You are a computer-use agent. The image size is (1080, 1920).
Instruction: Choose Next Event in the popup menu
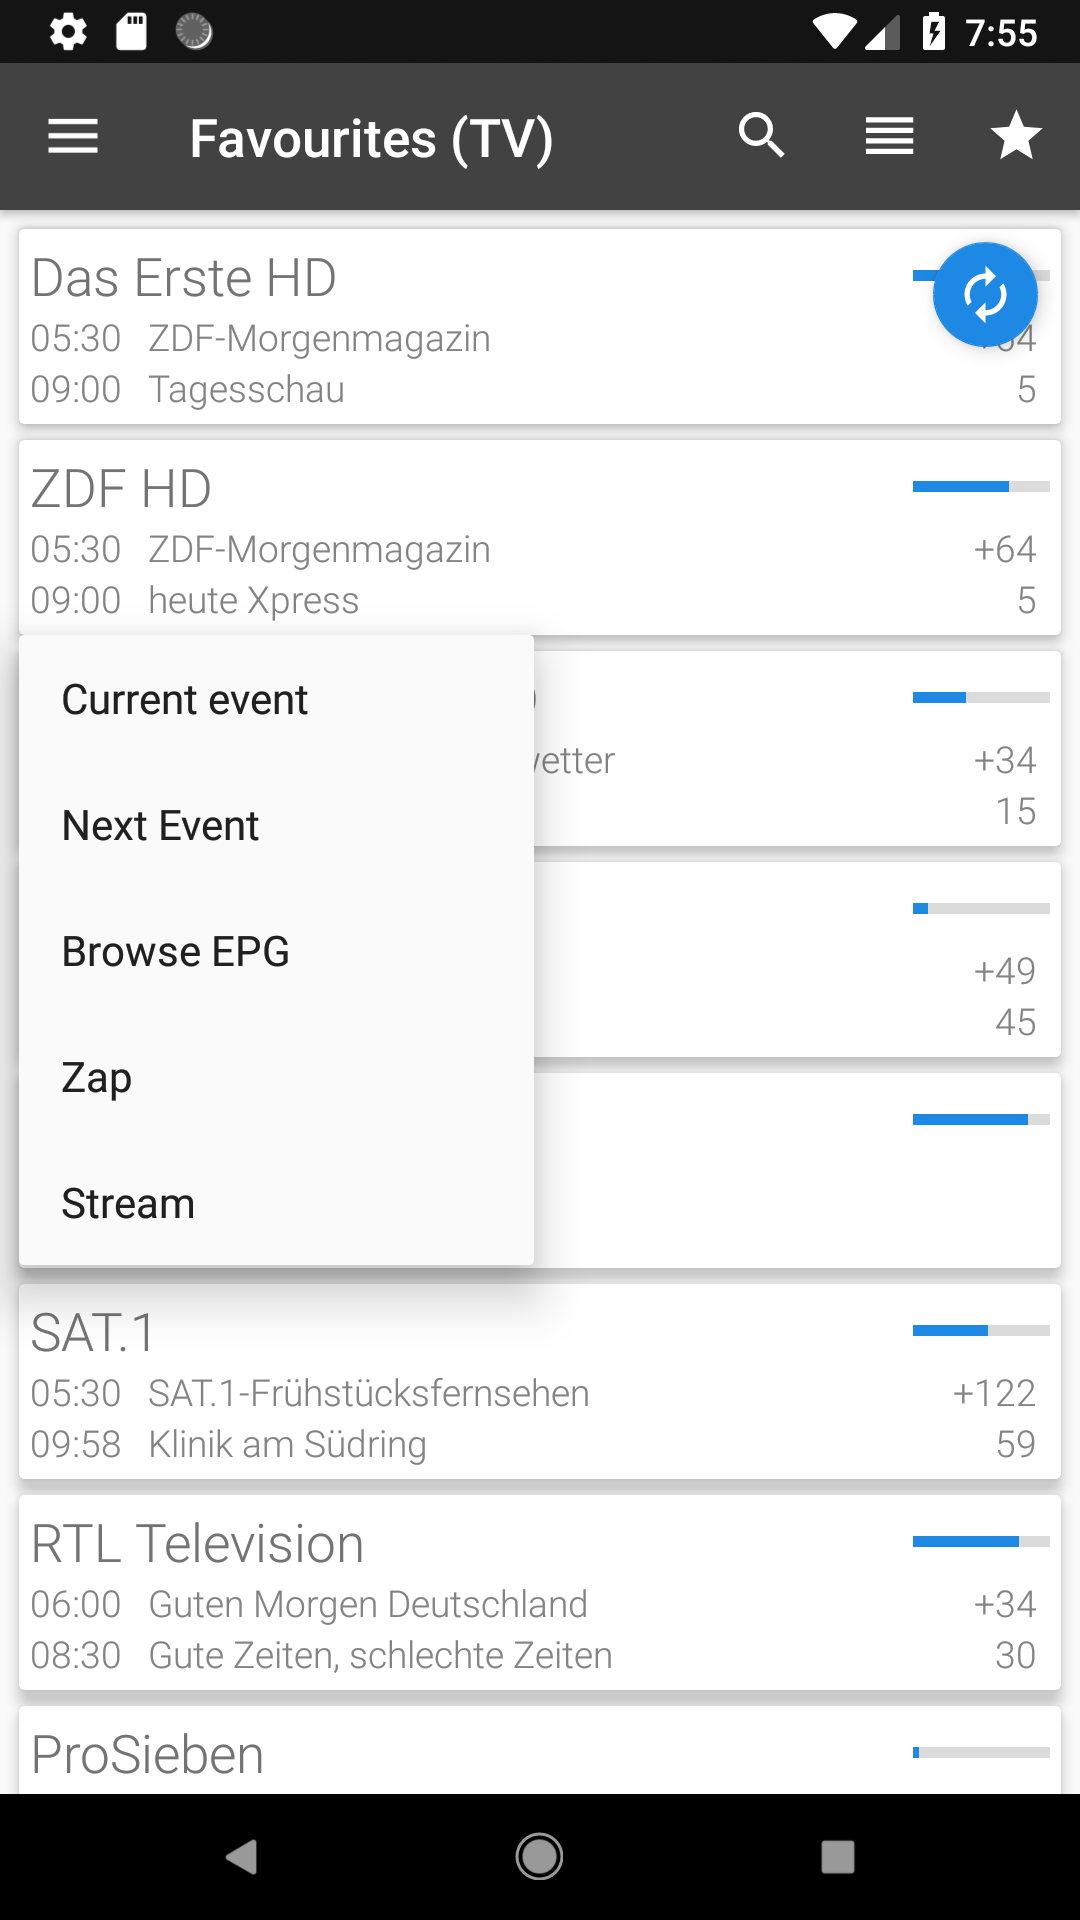pos(160,826)
